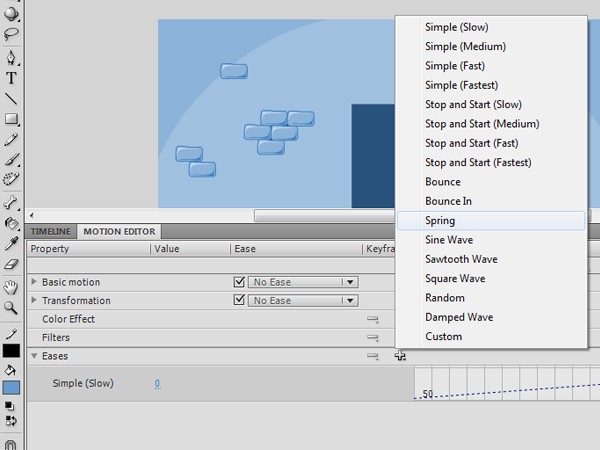Select the Lasso tool
Screen dimensions: 600x450
(x=11, y=33)
